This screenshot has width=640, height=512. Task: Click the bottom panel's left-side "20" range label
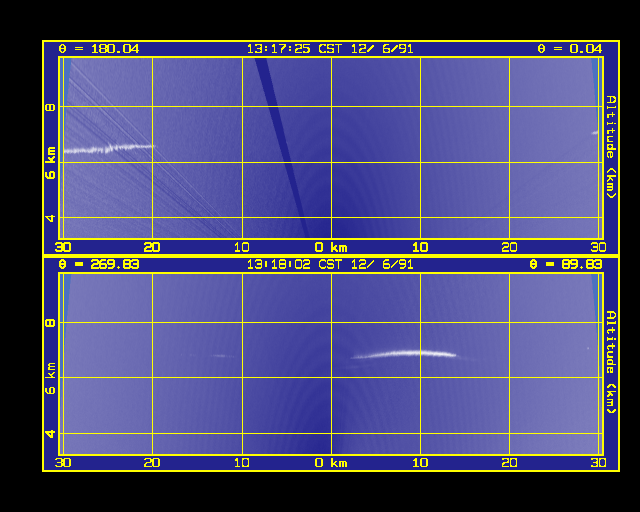[152, 463]
